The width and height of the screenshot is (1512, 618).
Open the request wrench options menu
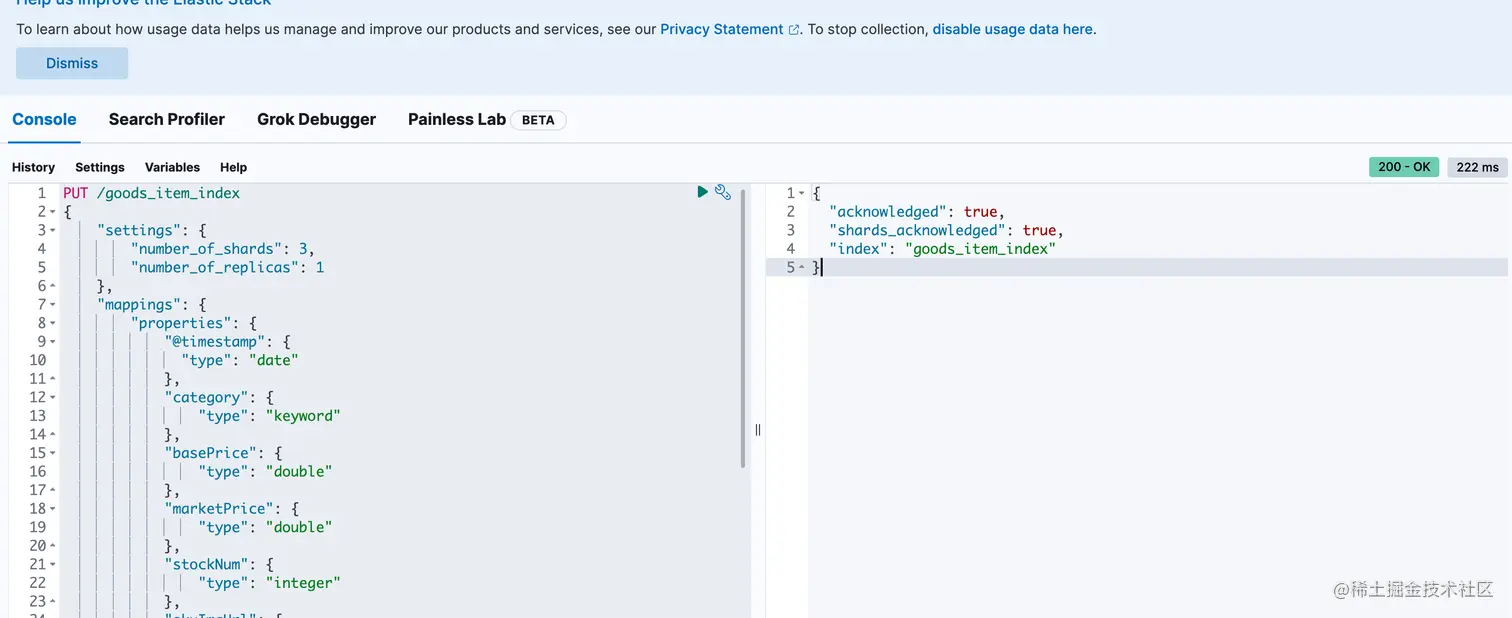(723, 192)
